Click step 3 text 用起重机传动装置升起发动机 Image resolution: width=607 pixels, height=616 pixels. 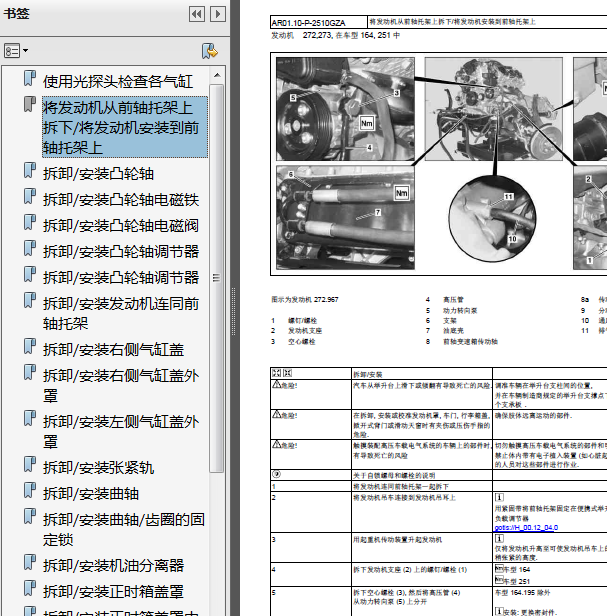tap(397, 540)
